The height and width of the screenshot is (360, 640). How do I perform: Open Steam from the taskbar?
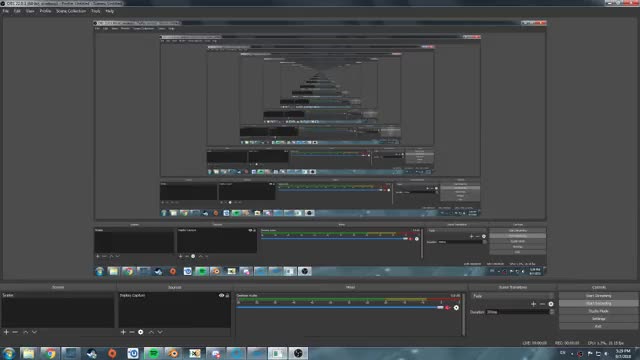pyautogui.click(x=91, y=353)
